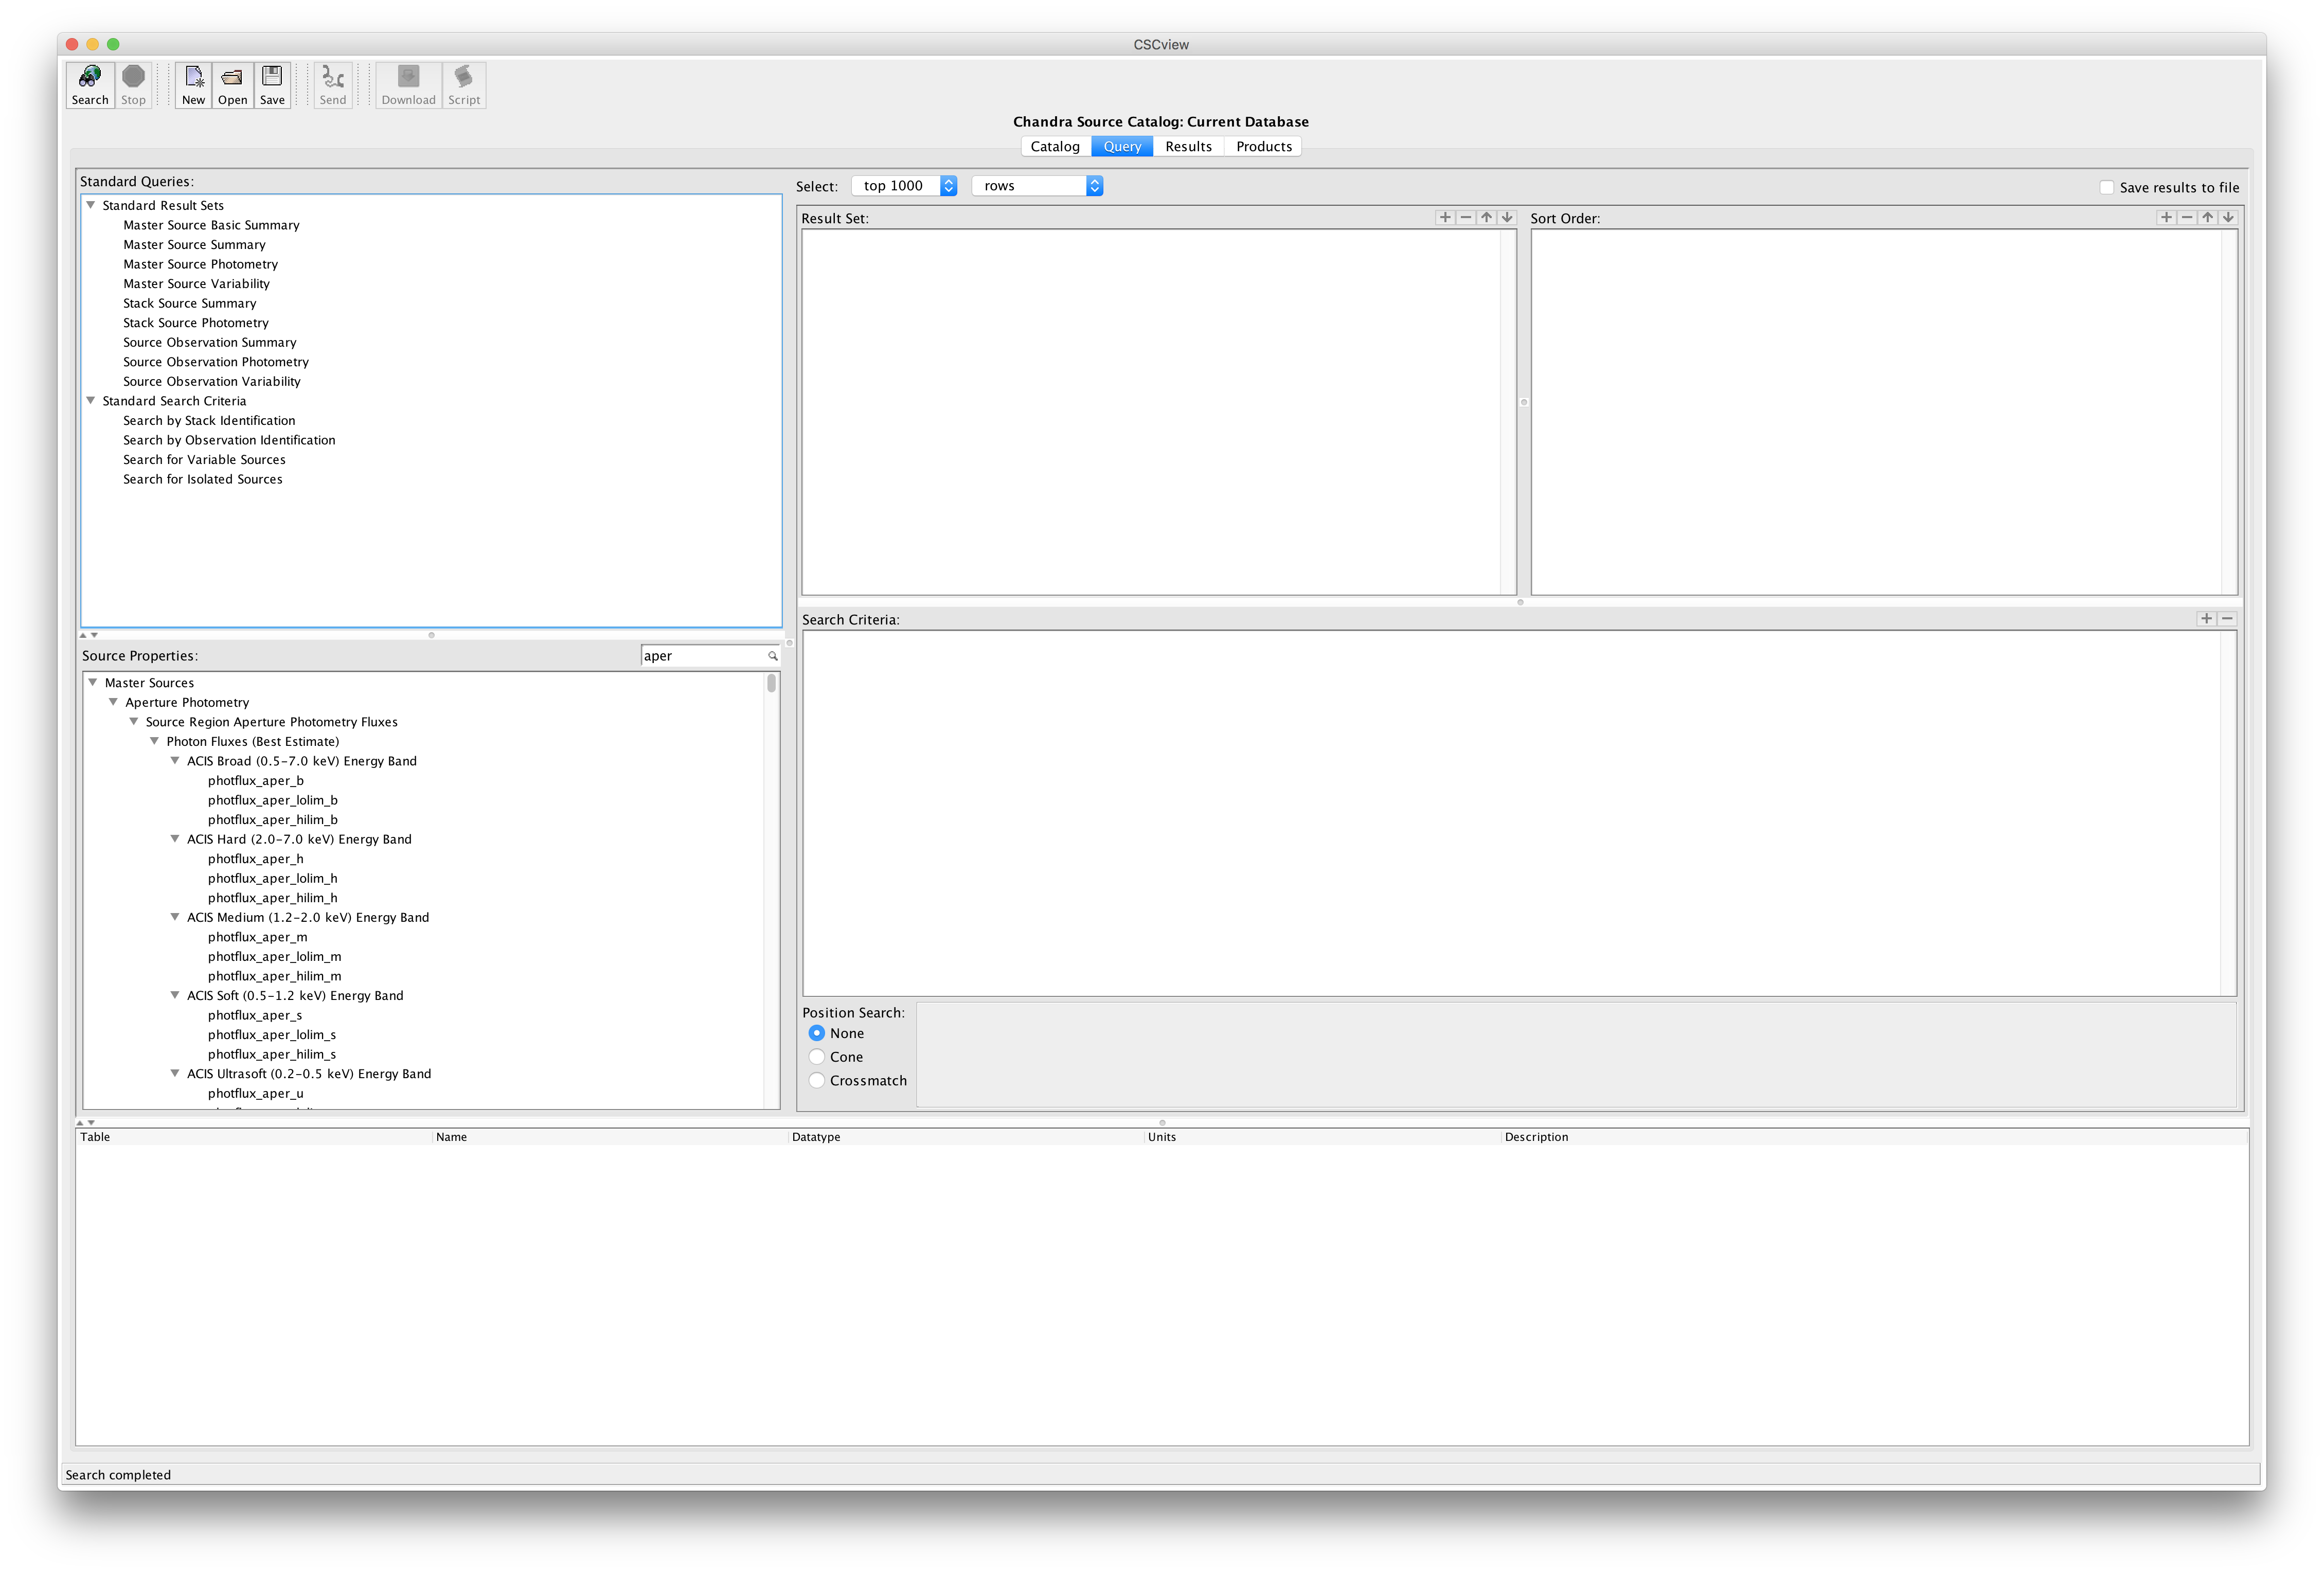Screen dimensions: 2324x1573
Task: Collapse ACIS Hard Energy Band node
Action: coord(175,839)
